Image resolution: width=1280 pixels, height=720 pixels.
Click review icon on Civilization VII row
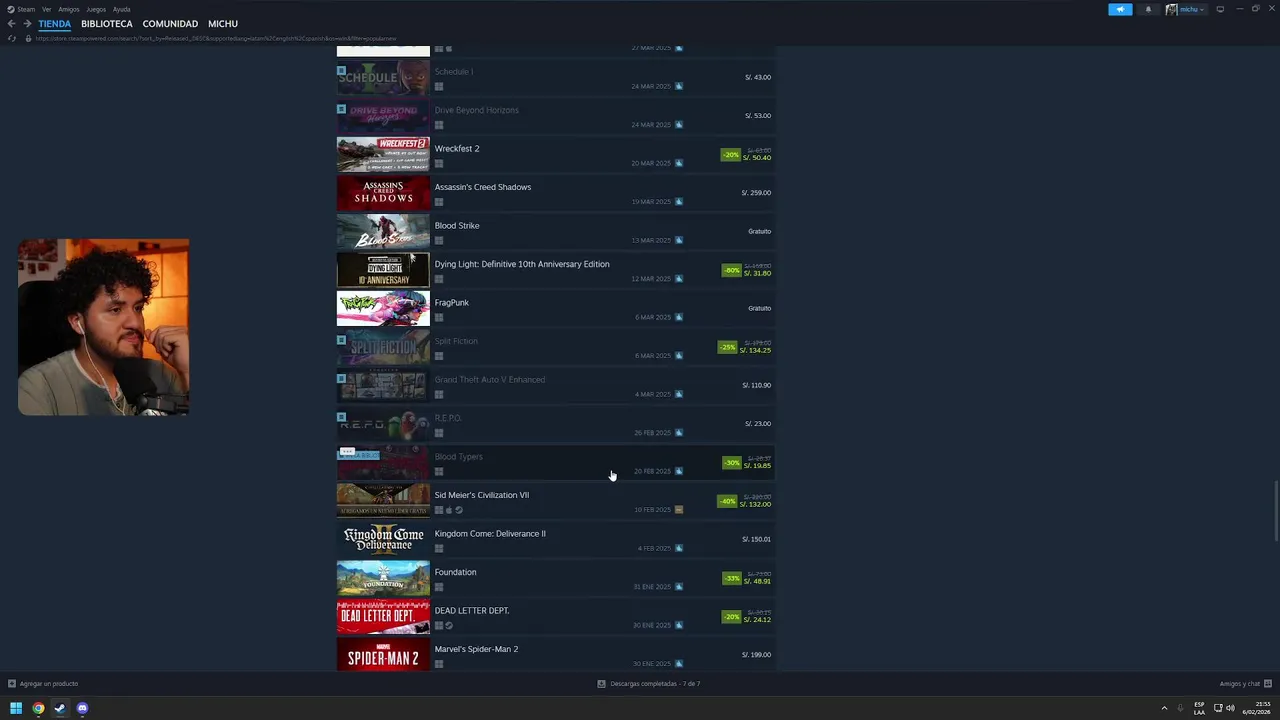[679, 510]
